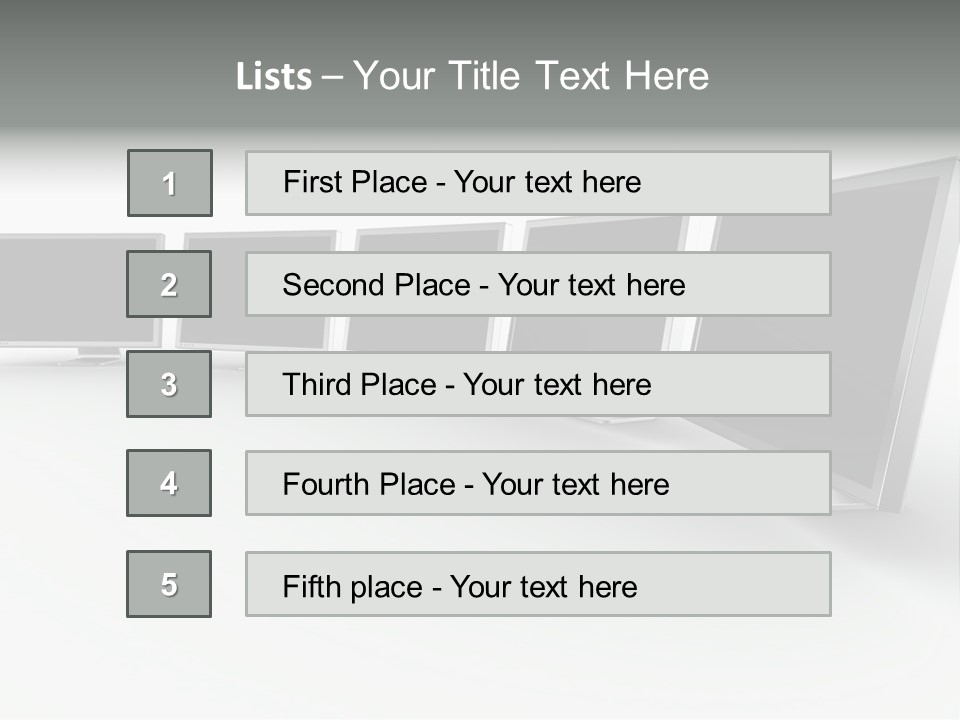
Task: Click "Your text here" in the Third Place line
Action: (557, 385)
